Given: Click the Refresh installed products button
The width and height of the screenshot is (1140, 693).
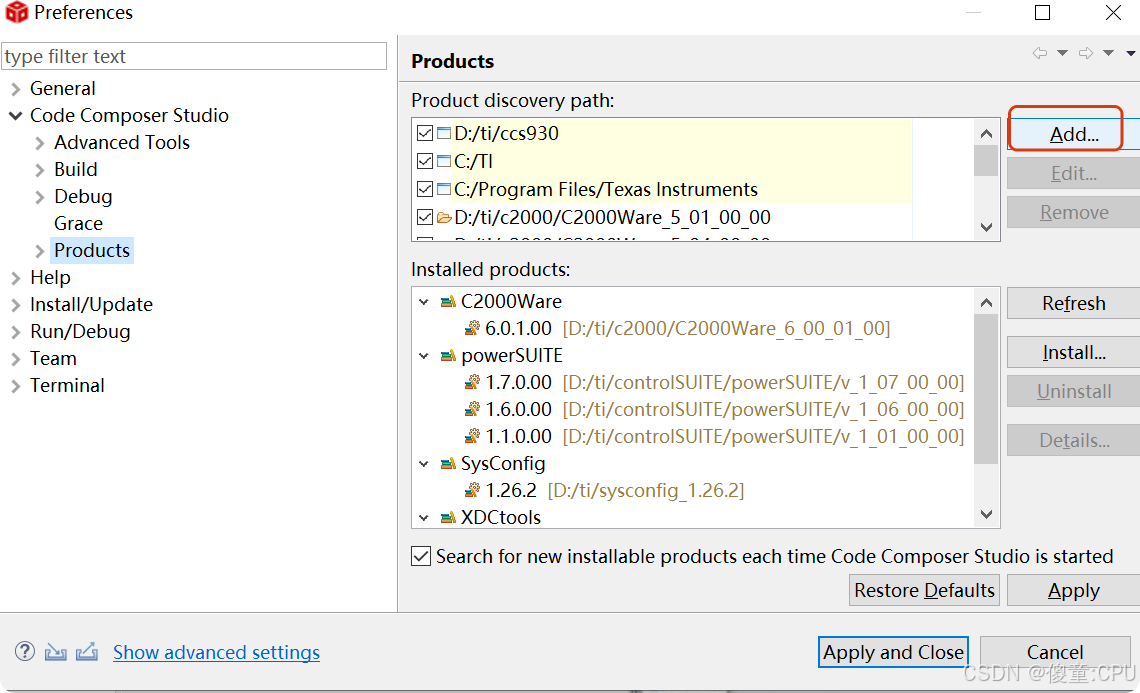Looking at the screenshot, I should [1074, 303].
